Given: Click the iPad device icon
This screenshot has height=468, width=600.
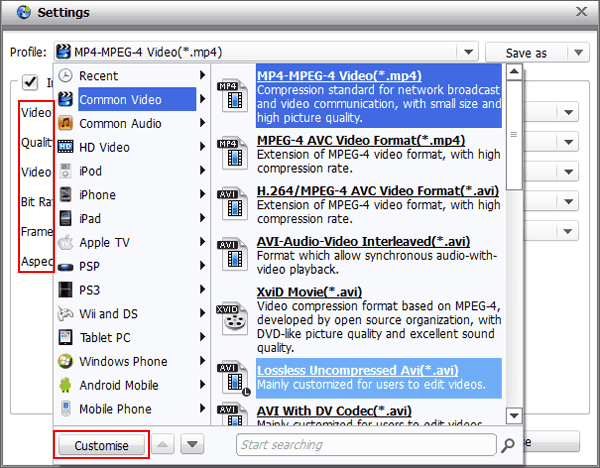Looking at the screenshot, I should (x=65, y=218).
